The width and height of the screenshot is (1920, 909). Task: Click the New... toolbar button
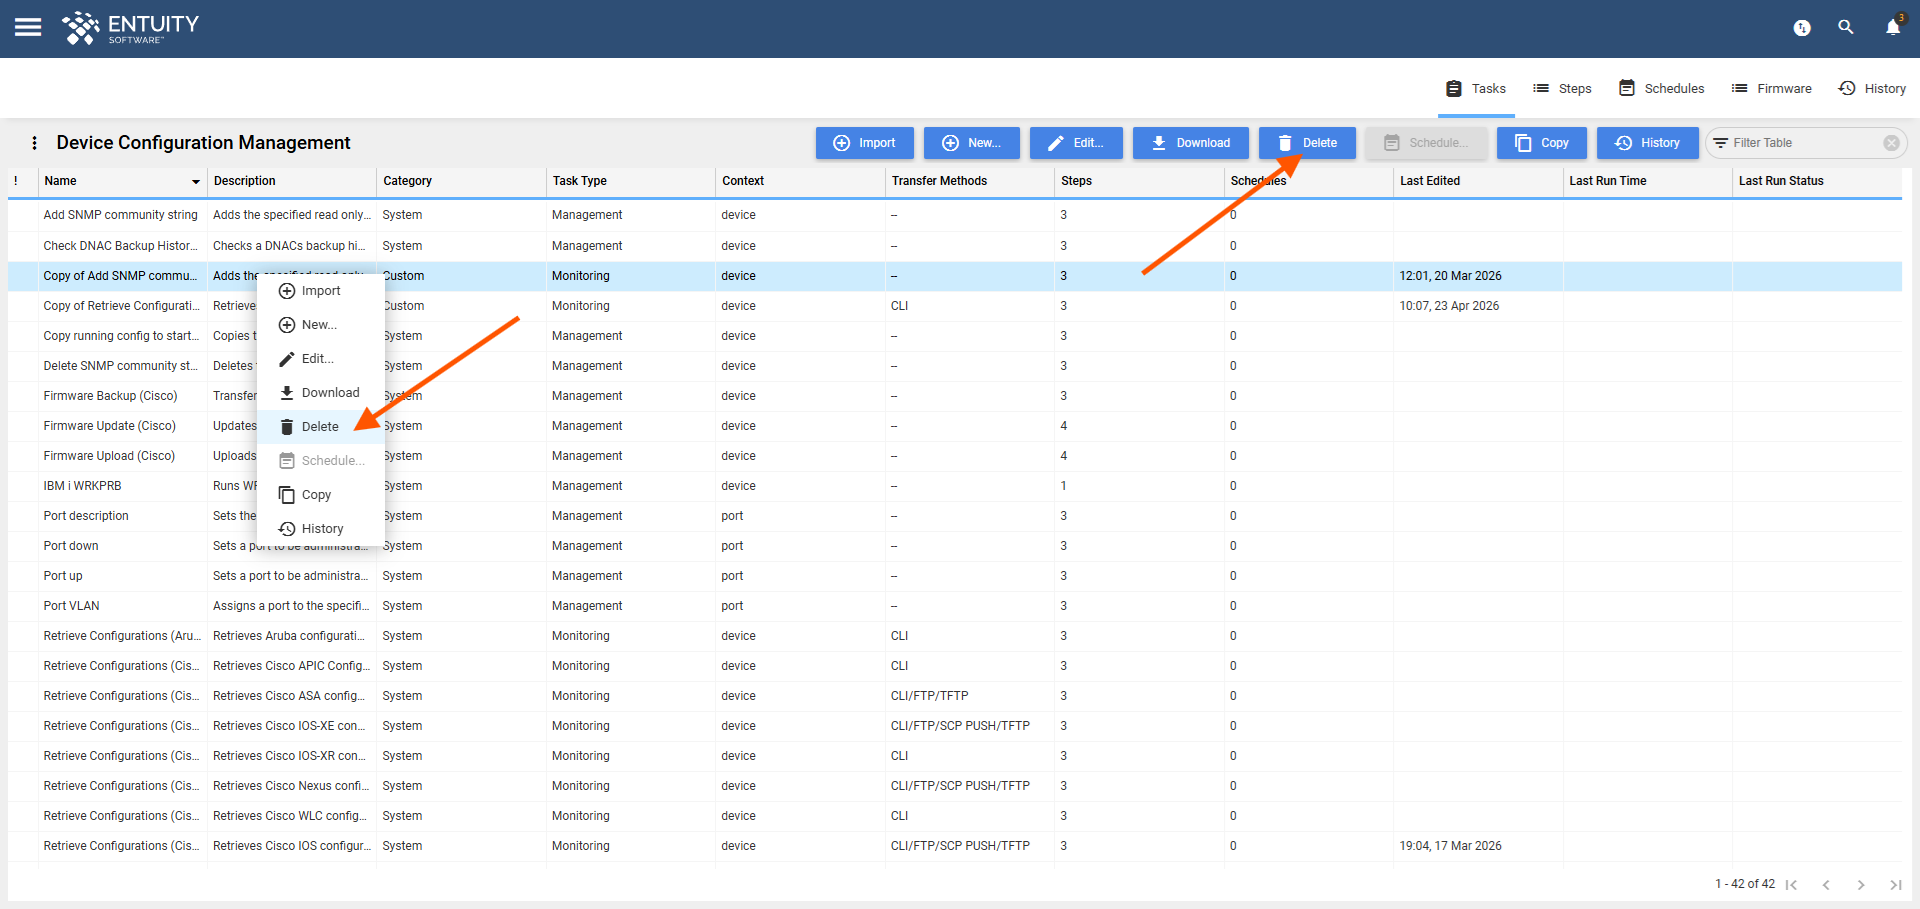pyautogui.click(x=972, y=143)
